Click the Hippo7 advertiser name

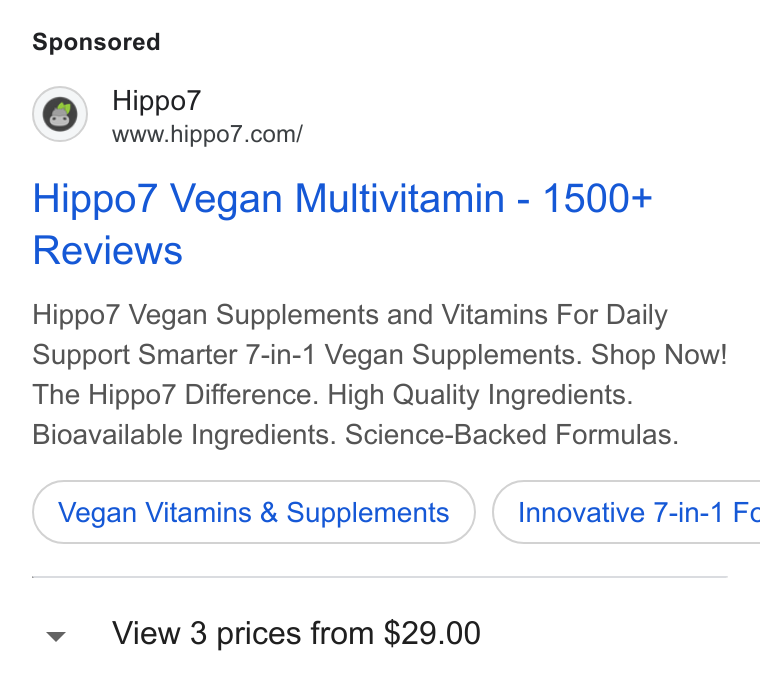pos(157,100)
